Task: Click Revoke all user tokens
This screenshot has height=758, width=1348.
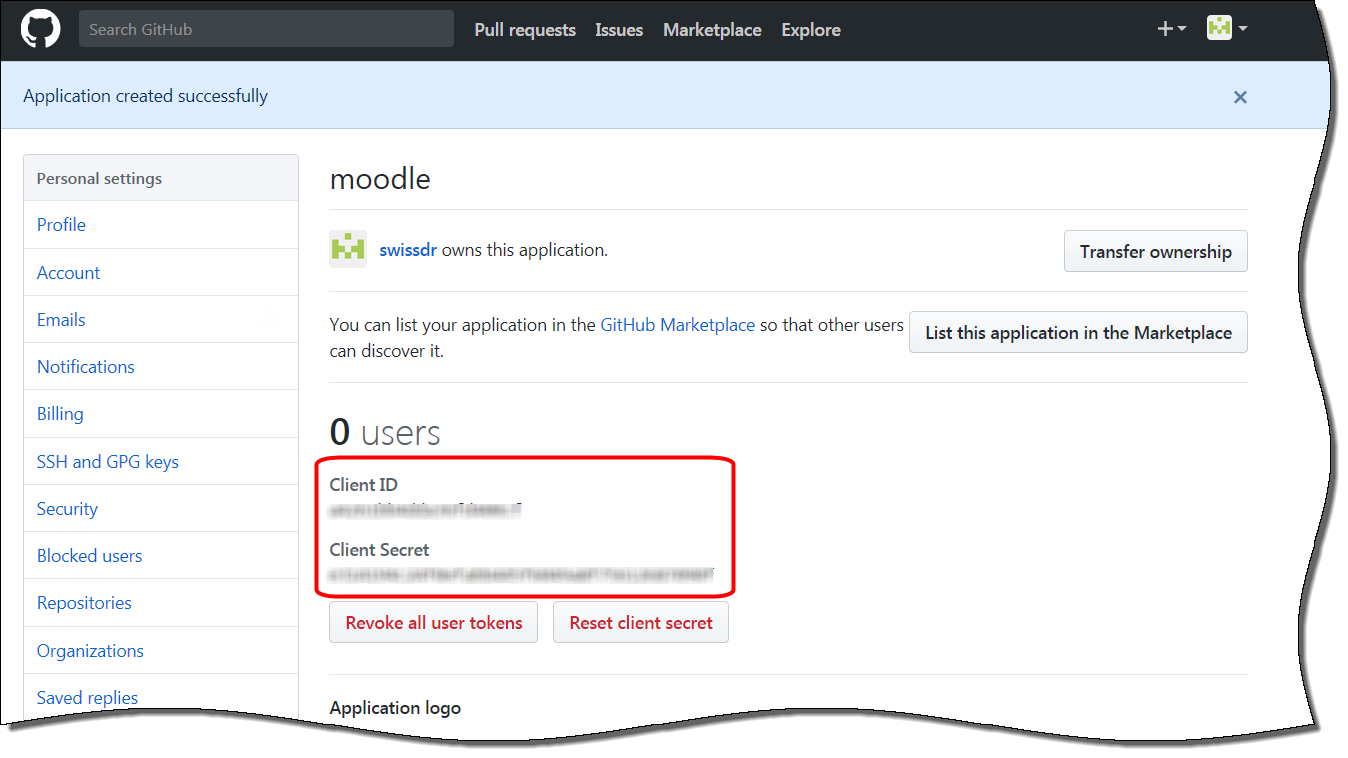Action: (434, 622)
